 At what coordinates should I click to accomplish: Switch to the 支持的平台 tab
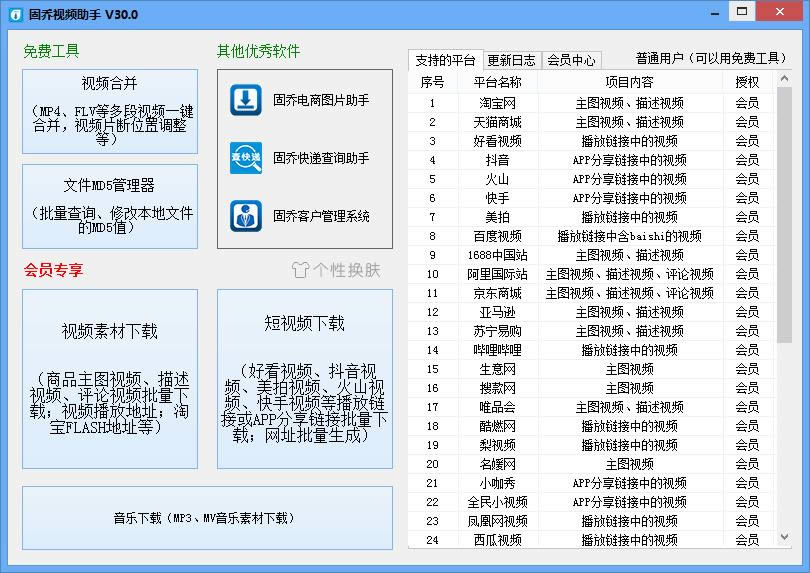coord(445,60)
